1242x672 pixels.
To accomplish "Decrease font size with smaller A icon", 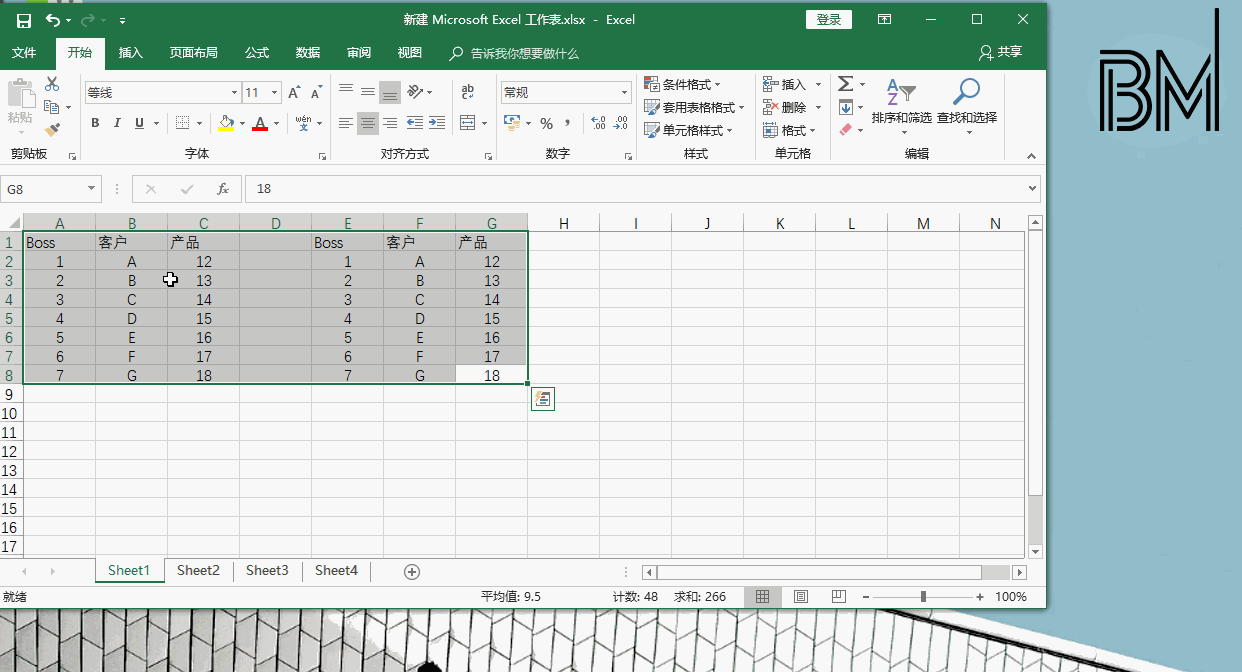I will (317, 93).
